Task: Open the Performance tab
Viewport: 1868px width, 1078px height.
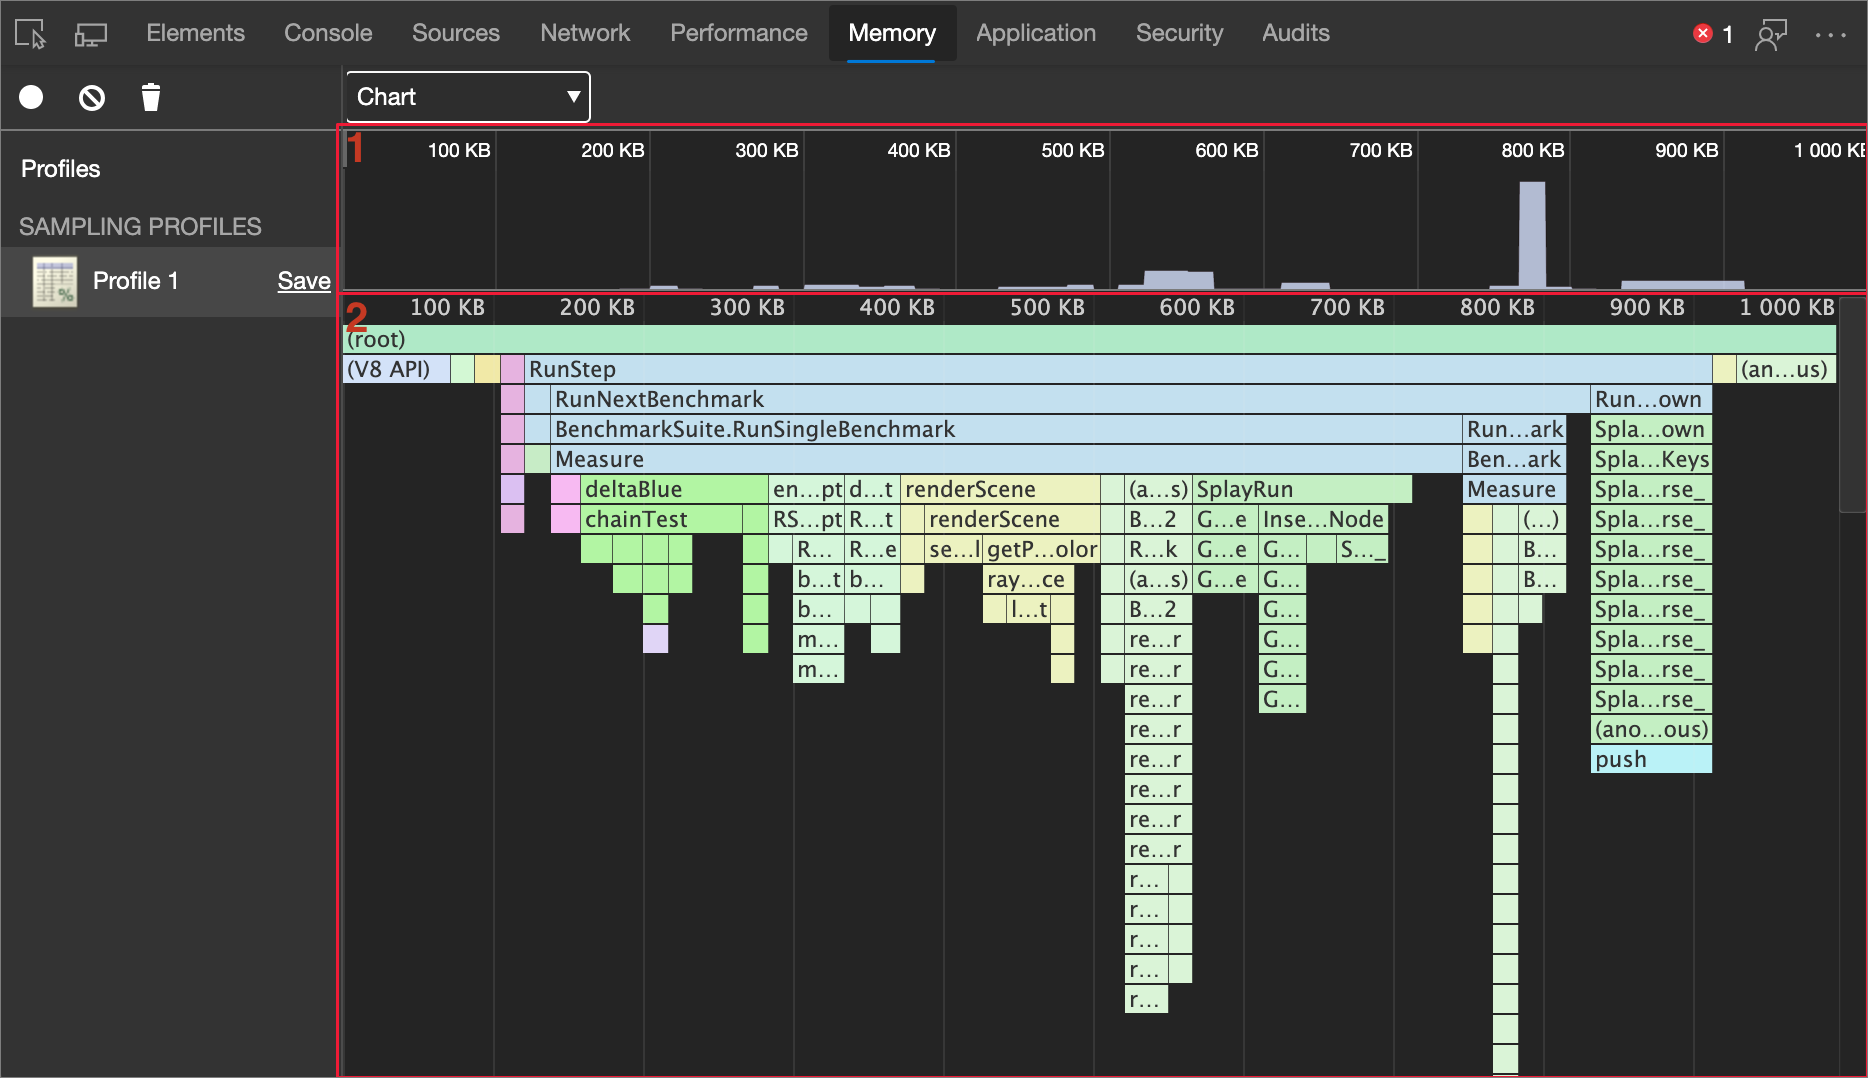Action: 739,32
